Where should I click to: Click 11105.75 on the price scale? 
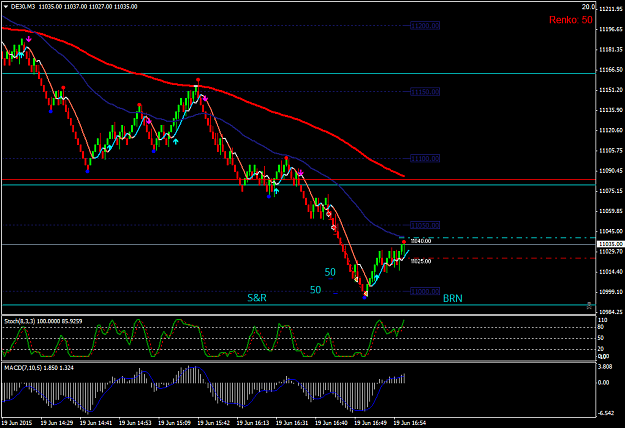point(611,151)
